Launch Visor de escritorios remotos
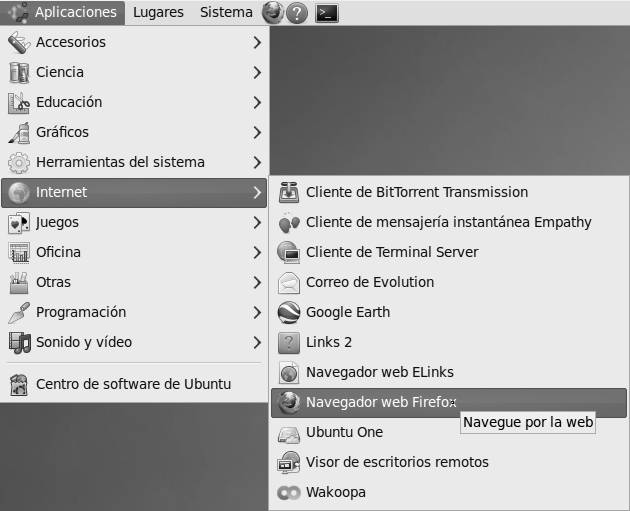 tap(397, 462)
